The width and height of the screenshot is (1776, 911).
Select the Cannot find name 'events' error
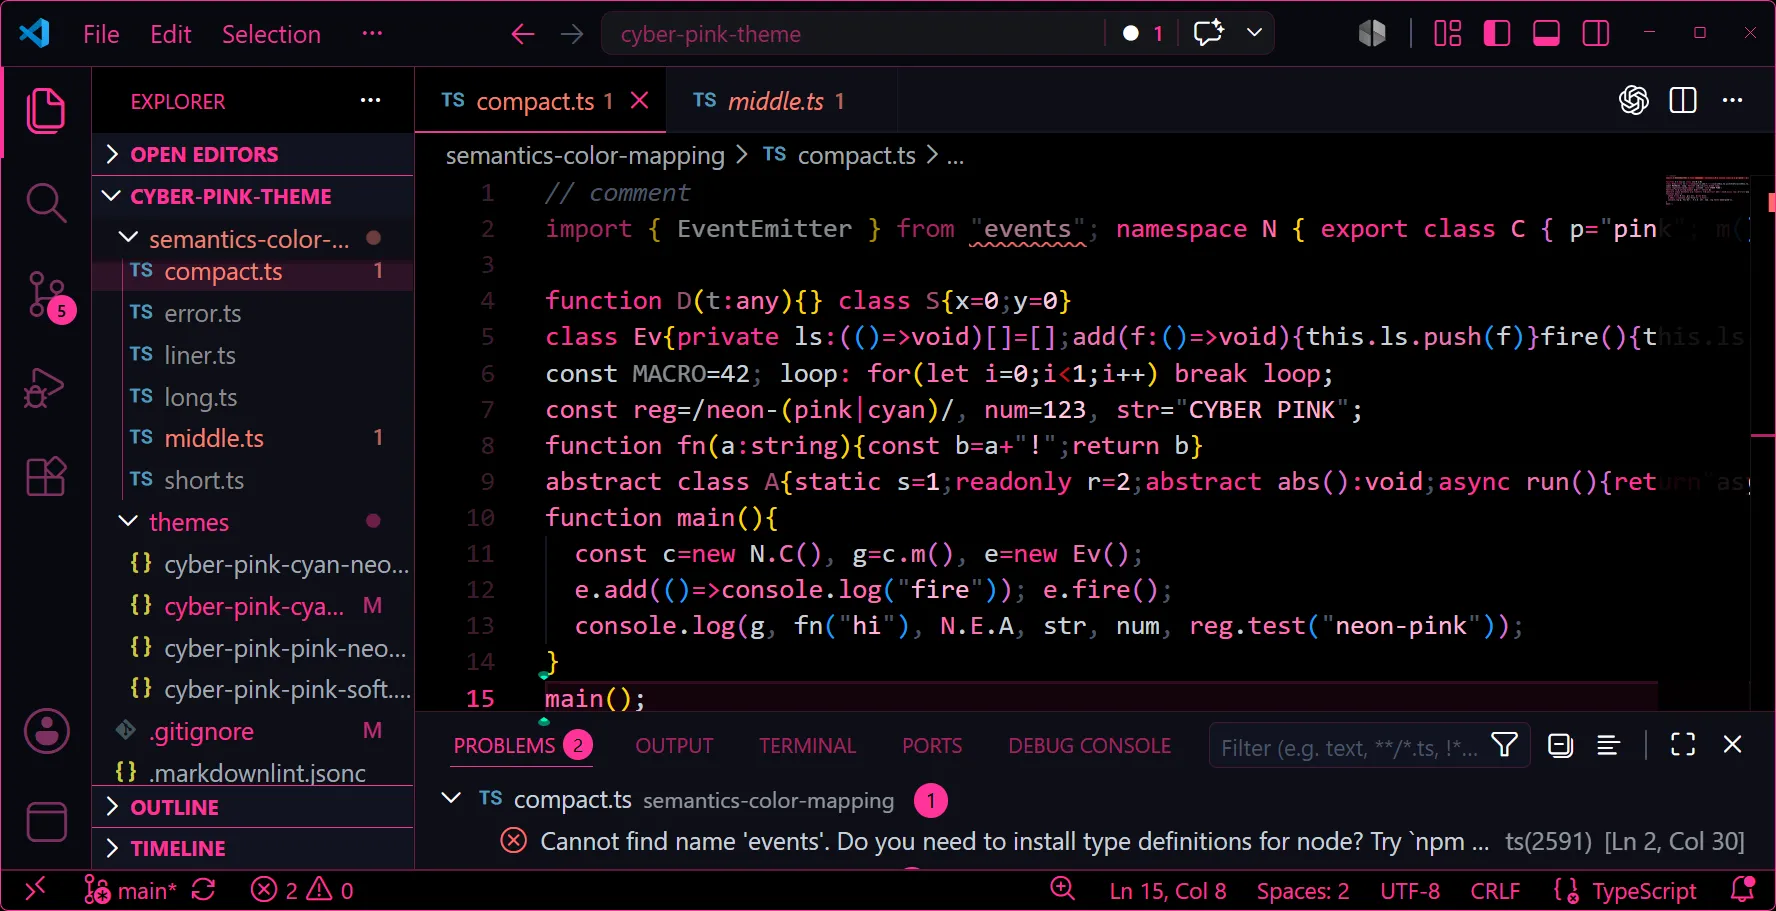click(1095, 841)
